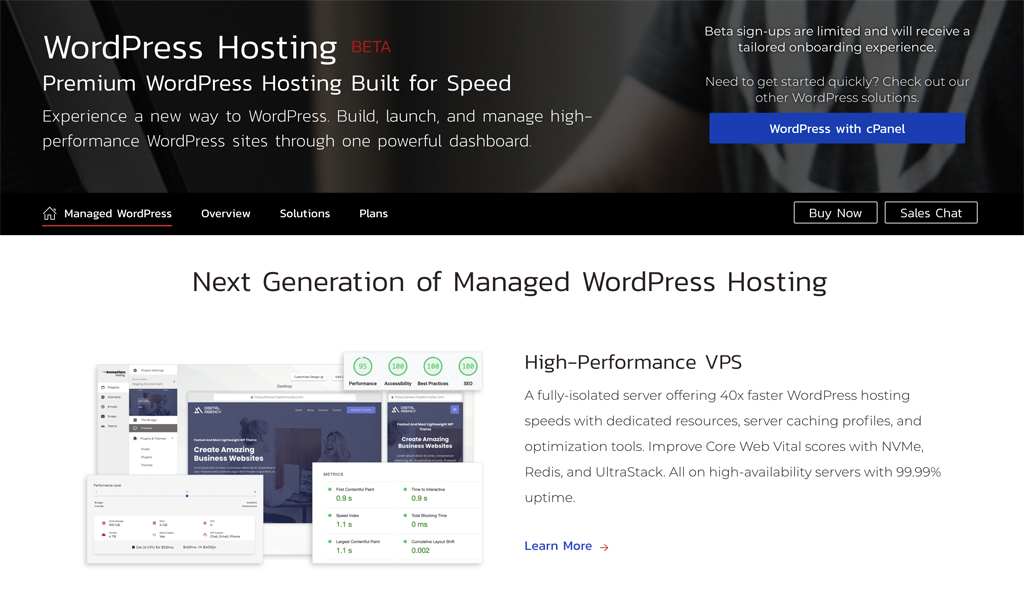The image size is (1024, 601).
Task: Click 'Create Amazing Business Websites' in desktop preview
Action: [229, 454]
